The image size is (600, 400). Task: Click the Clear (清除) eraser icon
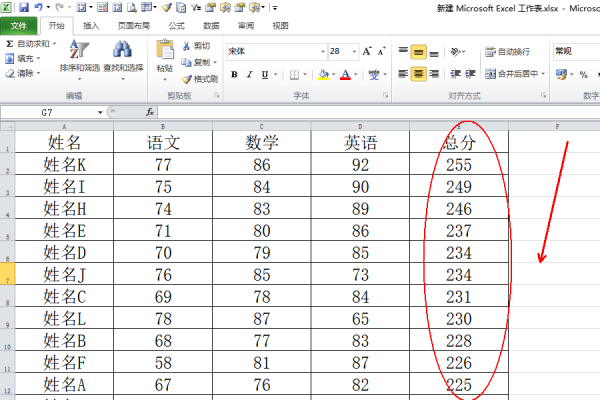tap(10, 73)
